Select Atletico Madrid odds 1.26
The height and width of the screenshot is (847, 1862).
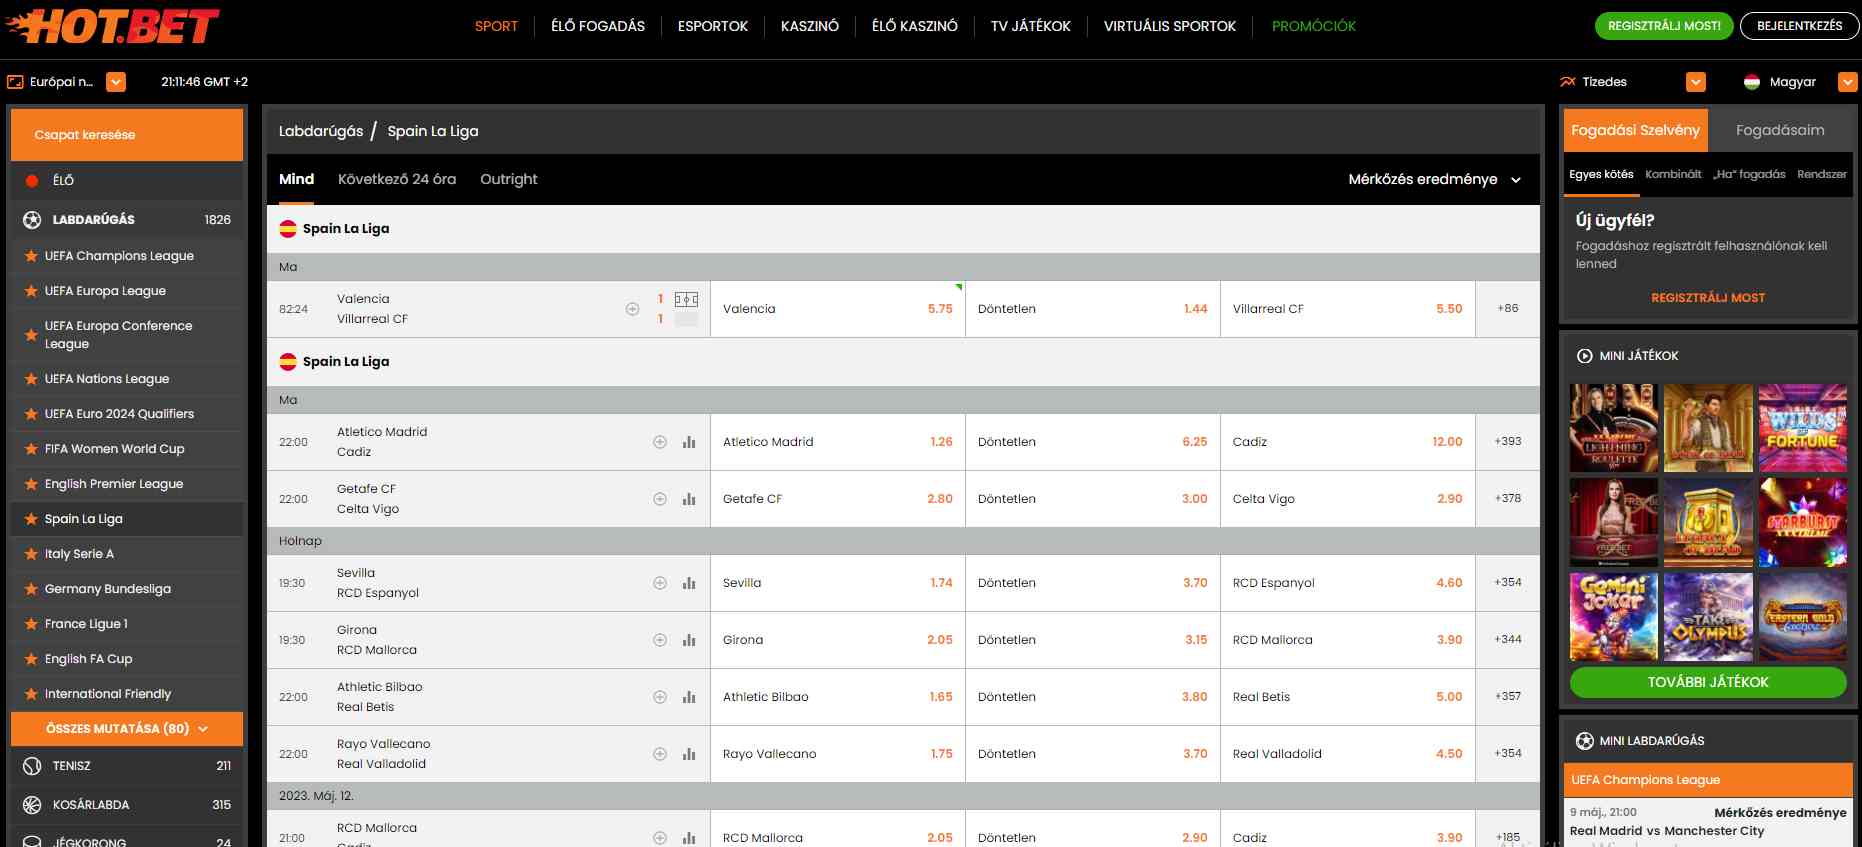(838, 442)
